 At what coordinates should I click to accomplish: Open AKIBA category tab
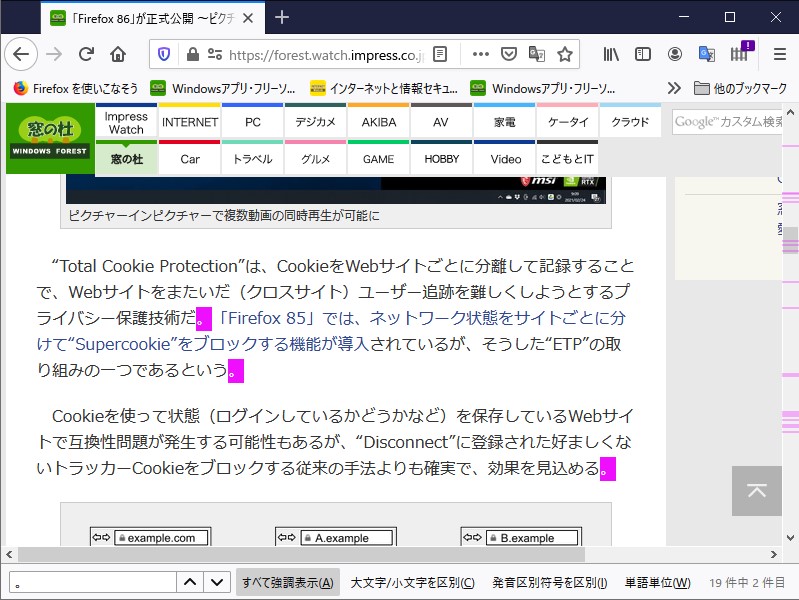point(379,122)
